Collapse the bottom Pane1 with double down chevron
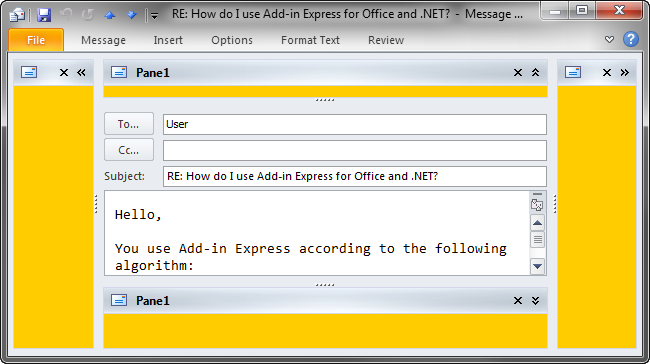This screenshot has height=364, width=650. [x=536, y=301]
